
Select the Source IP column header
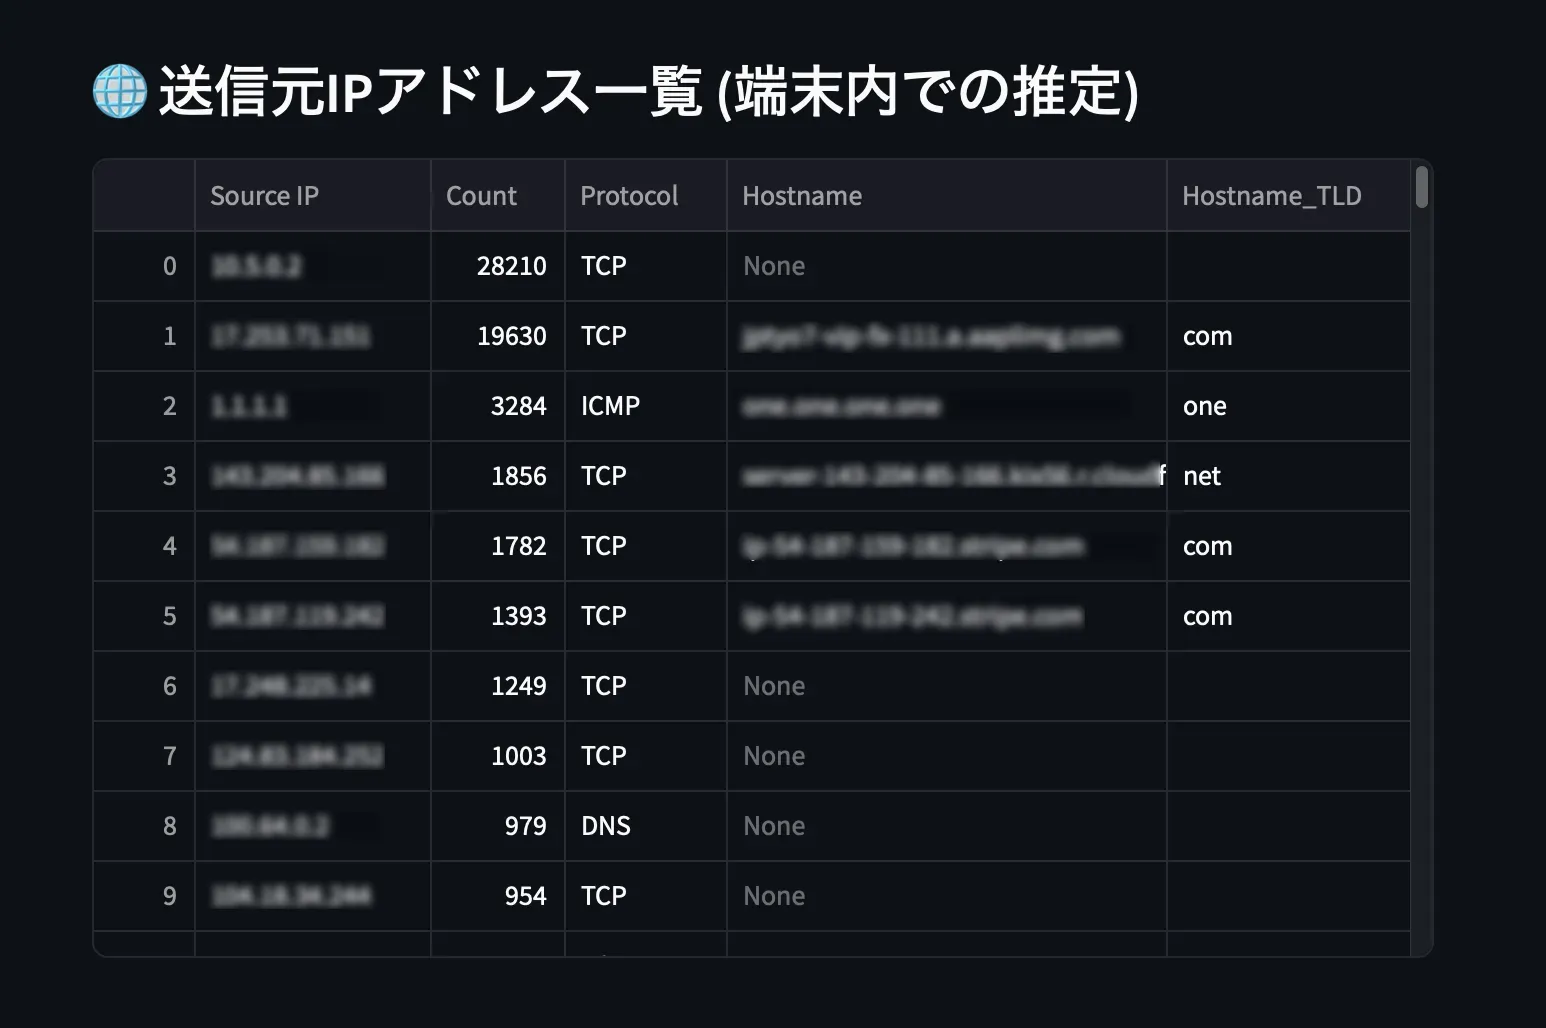pyautogui.click(x=264, y=195)
